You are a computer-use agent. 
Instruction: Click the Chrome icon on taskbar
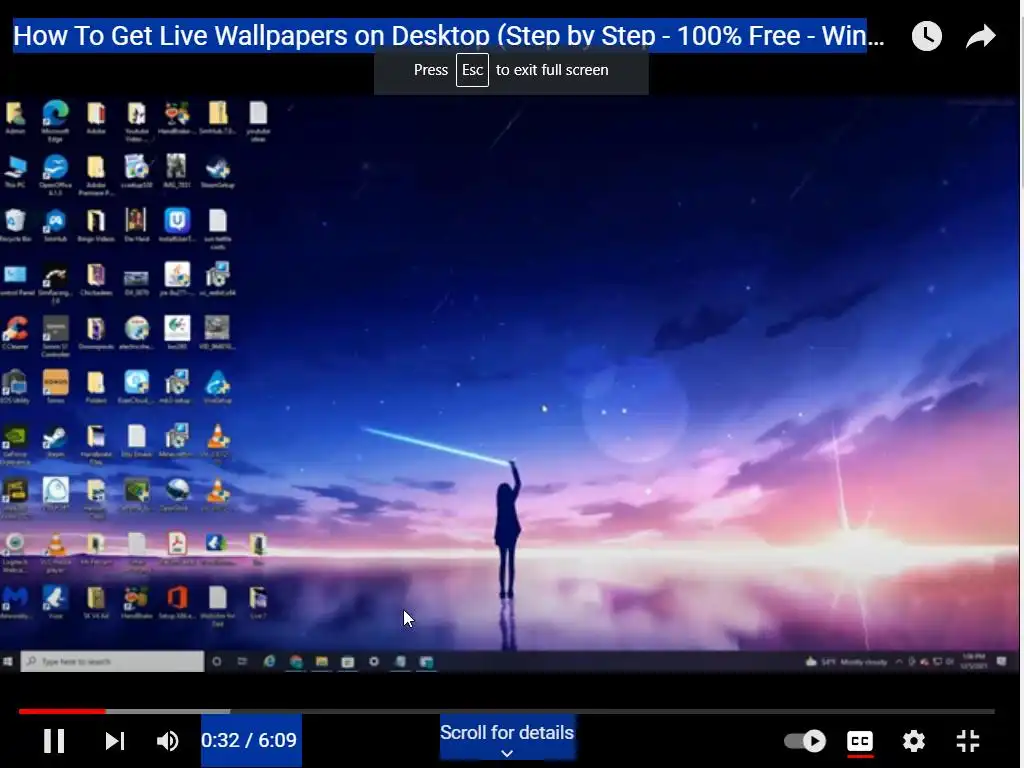tap(296, 662)
